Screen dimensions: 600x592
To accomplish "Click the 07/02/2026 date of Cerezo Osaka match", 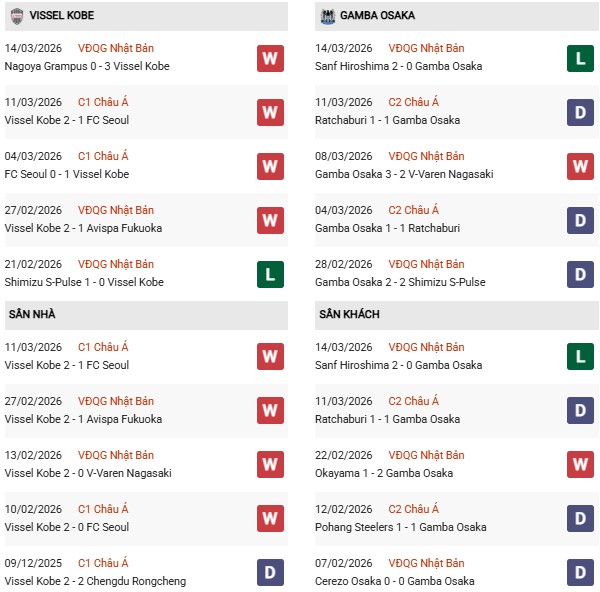I will click(x=343, y=563).
